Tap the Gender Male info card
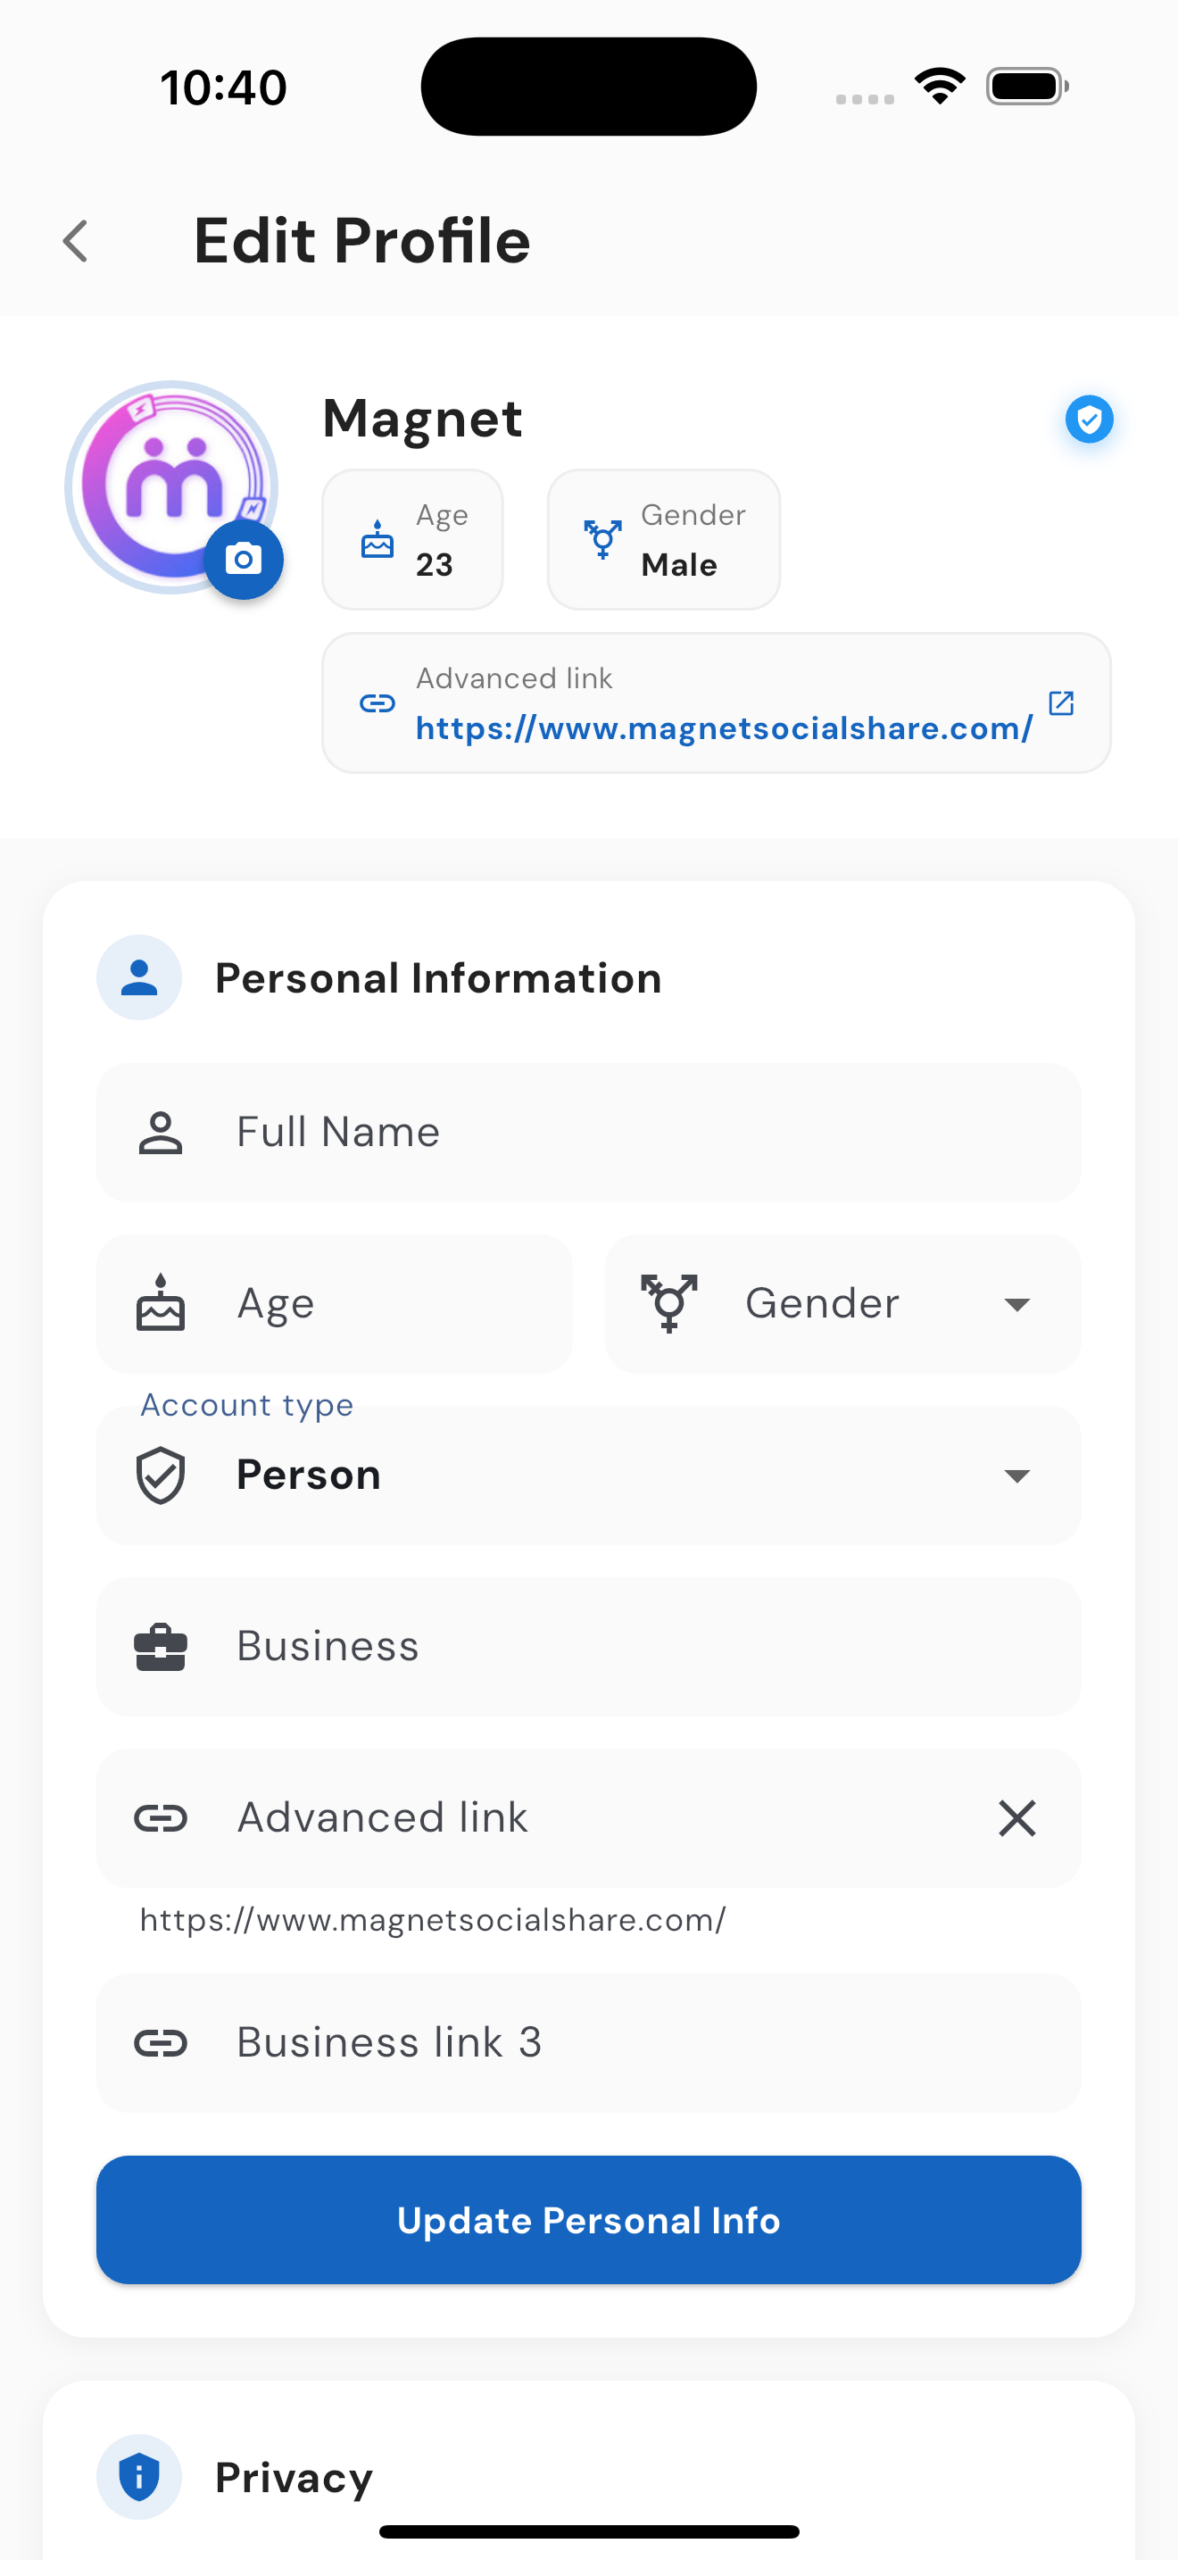This screenshot has width=1178, height=2560. point(663,540)
